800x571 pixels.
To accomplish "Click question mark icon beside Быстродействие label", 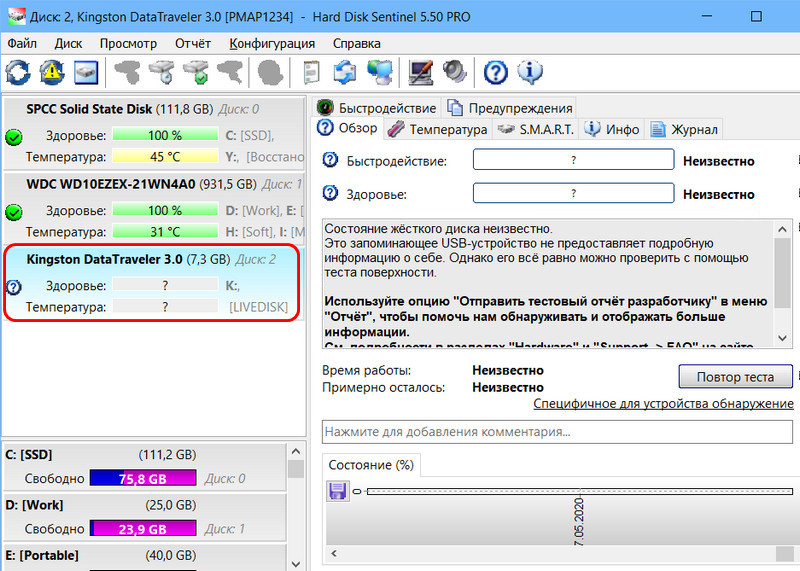I will [331, 160].
